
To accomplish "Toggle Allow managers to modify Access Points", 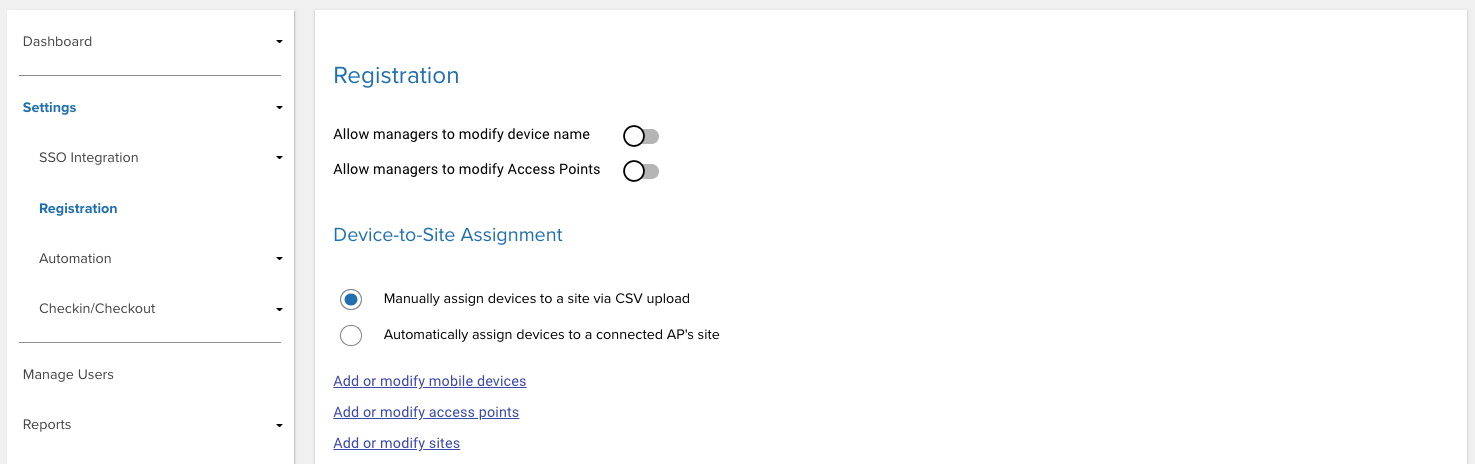I will [x=641, y=171].
